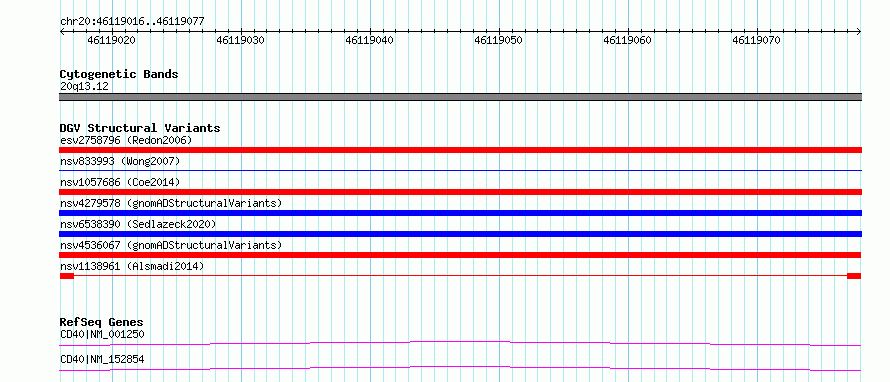Open the DGV Structural Variants track title

point(140,128)
